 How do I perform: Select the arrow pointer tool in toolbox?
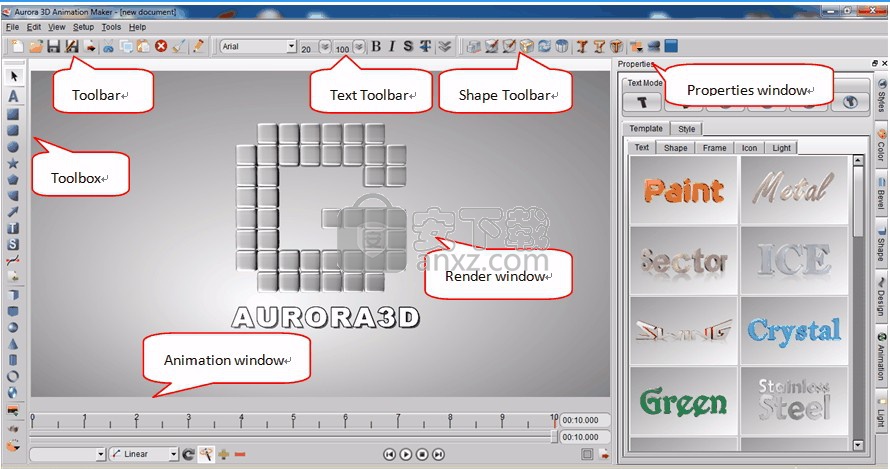[x=14, y=76]
